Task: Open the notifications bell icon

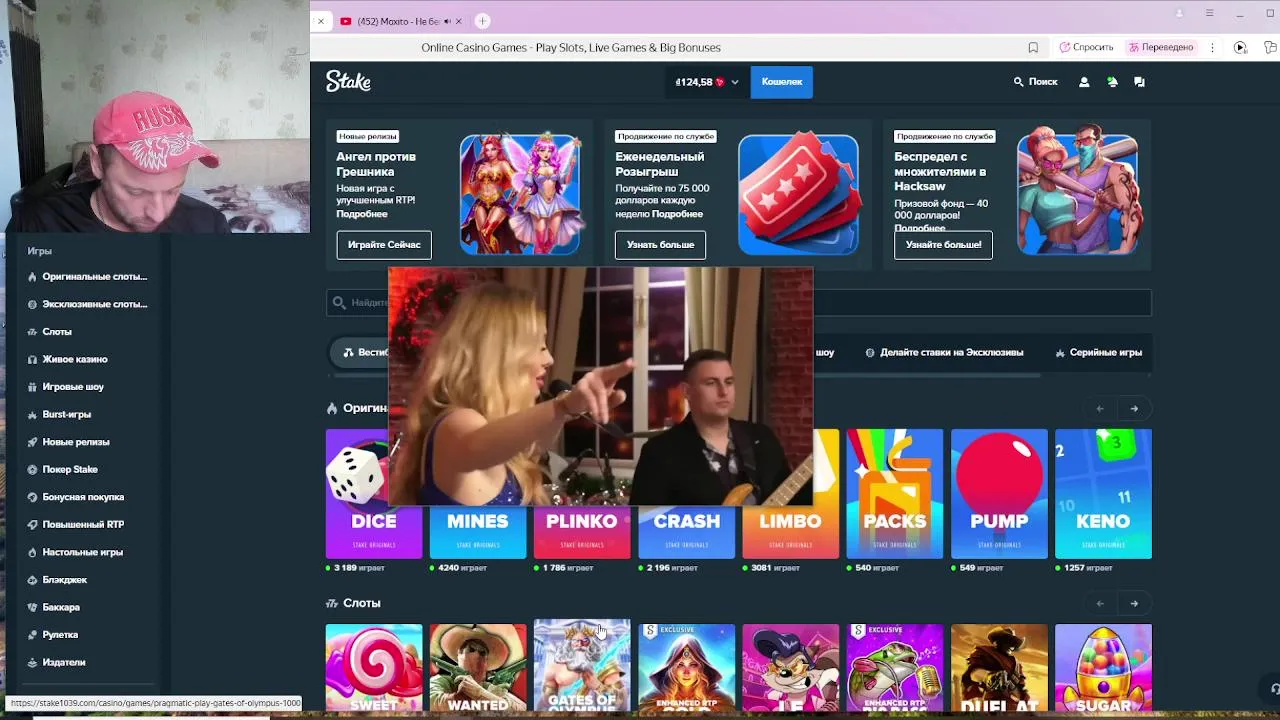Action: 1112,82
